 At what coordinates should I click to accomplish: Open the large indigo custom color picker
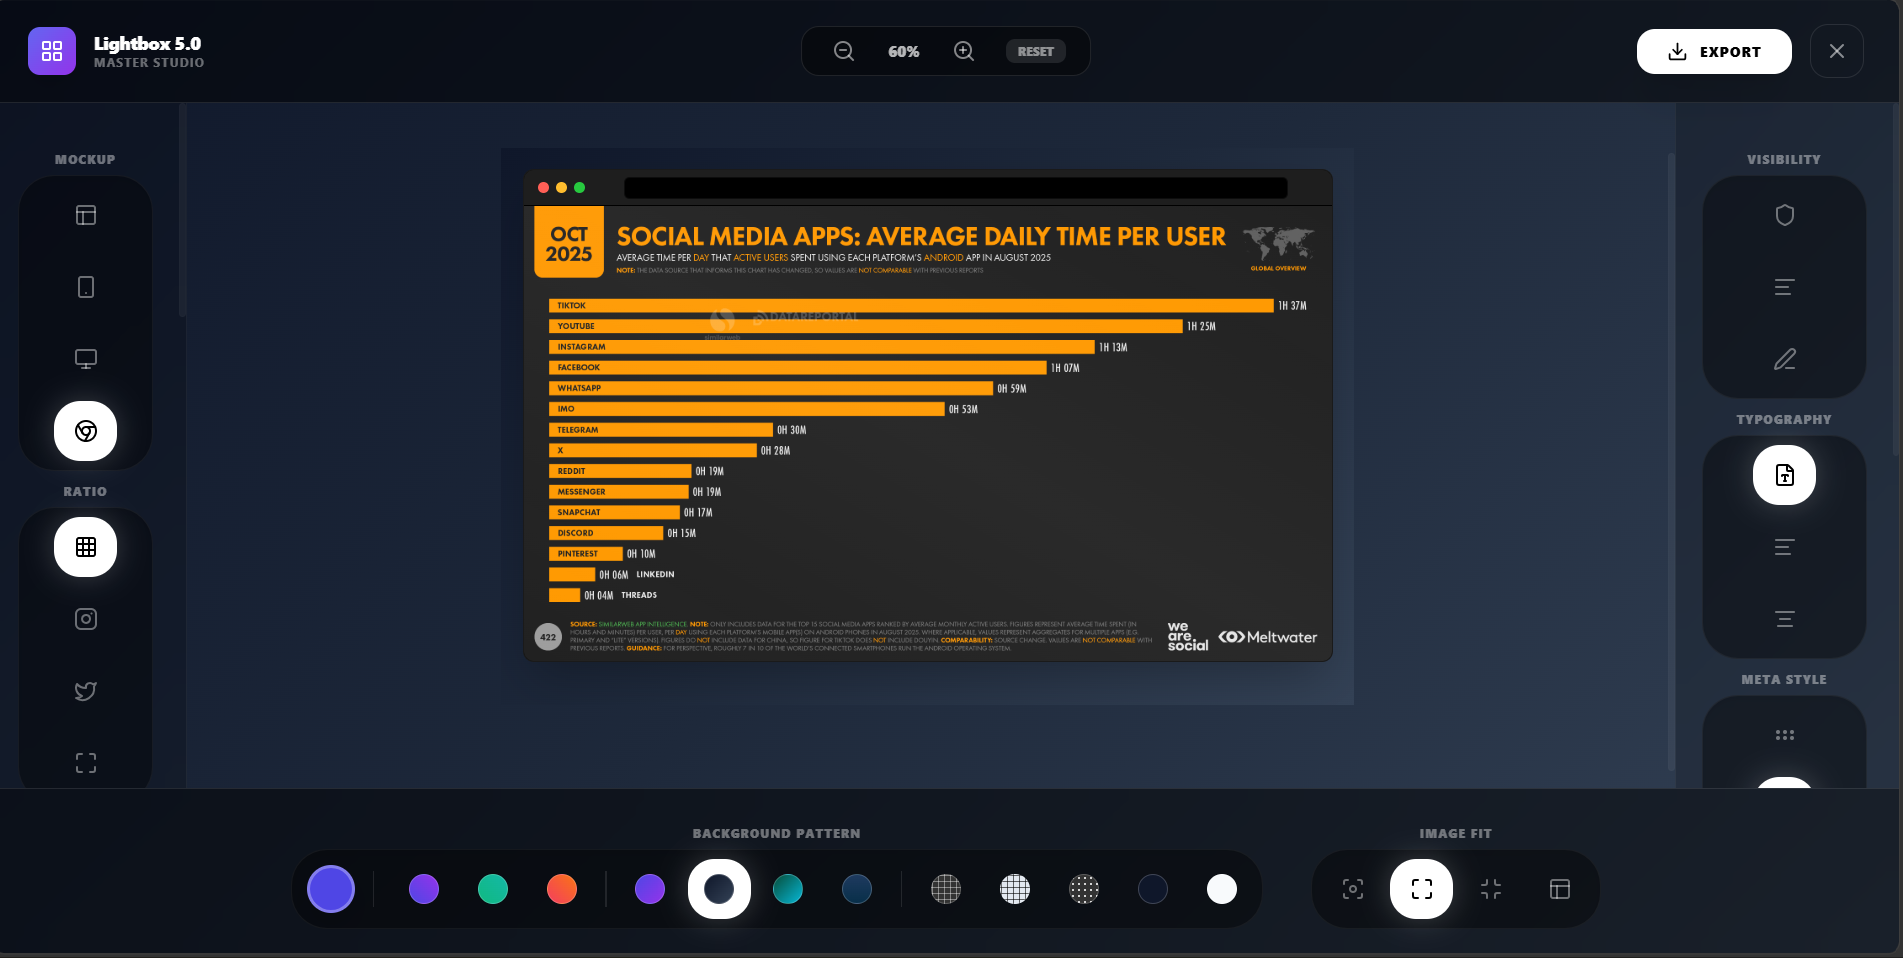click(x=331, y=889)
